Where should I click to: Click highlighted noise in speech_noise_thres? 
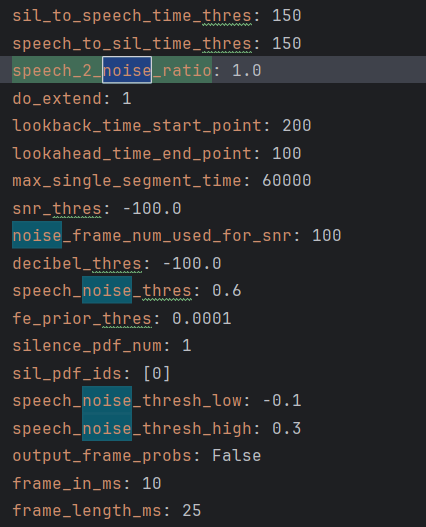[x=107, y=290]
